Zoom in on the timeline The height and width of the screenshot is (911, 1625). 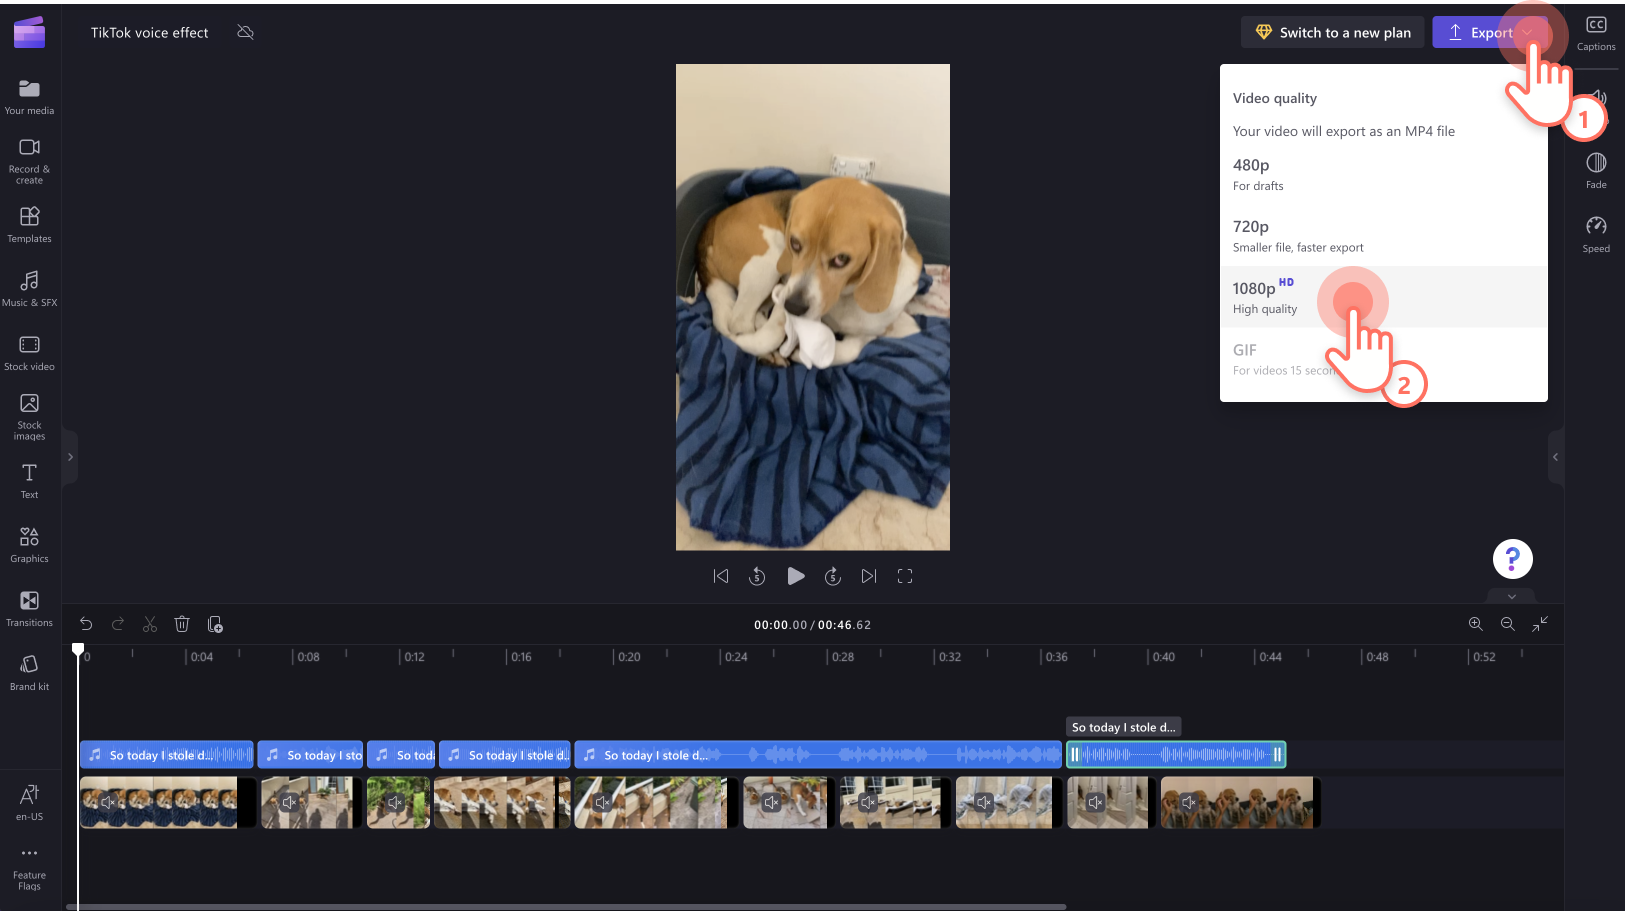point(1475,624)
